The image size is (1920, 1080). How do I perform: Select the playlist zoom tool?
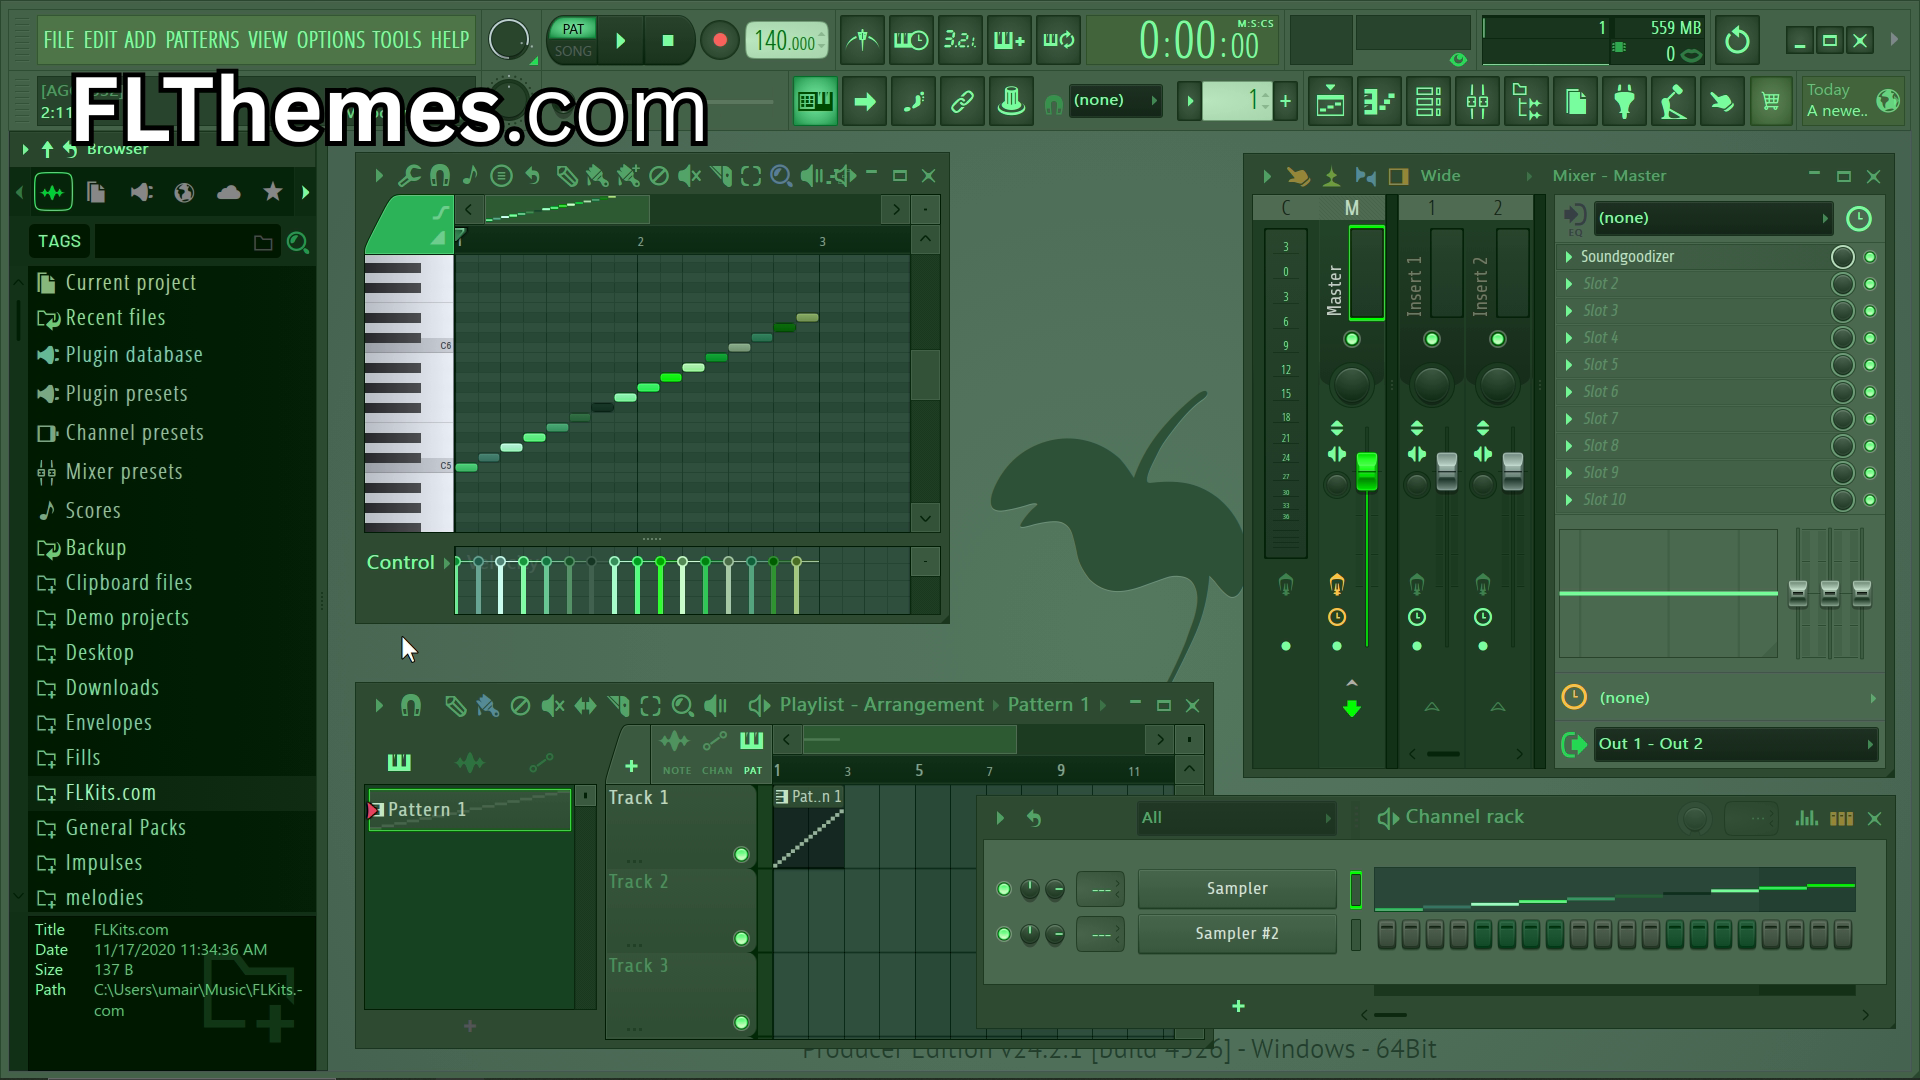pyautogui.click(x=682, y=706)
